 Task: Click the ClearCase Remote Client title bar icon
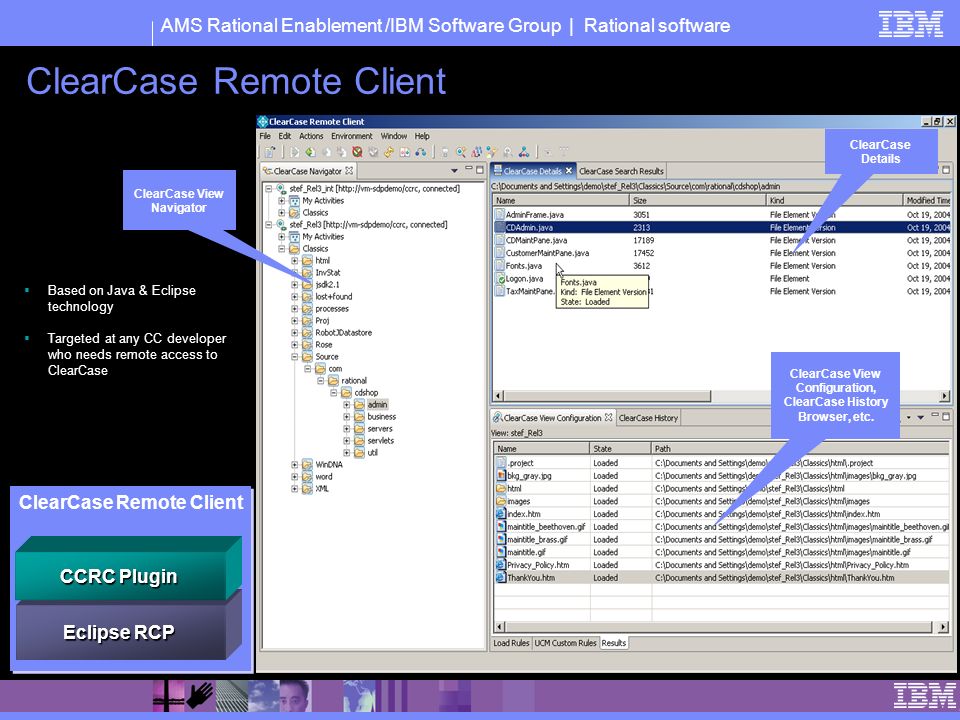(263, 121)
